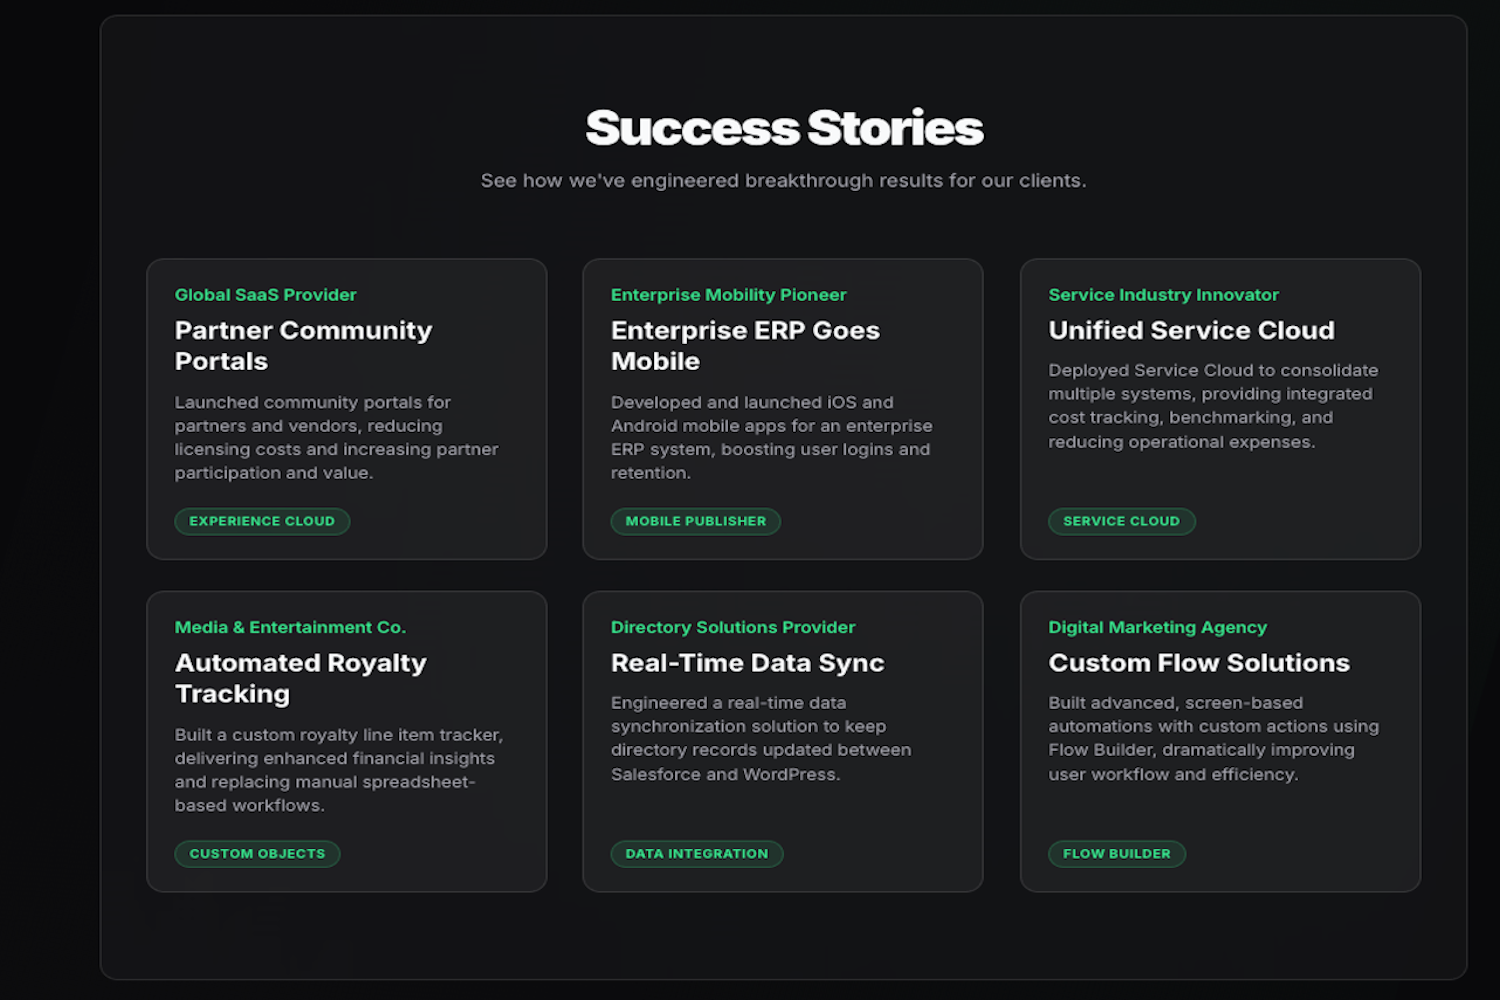
Task: Click the Real-Time Data Sync heading
Action: [x=747, y=663]
